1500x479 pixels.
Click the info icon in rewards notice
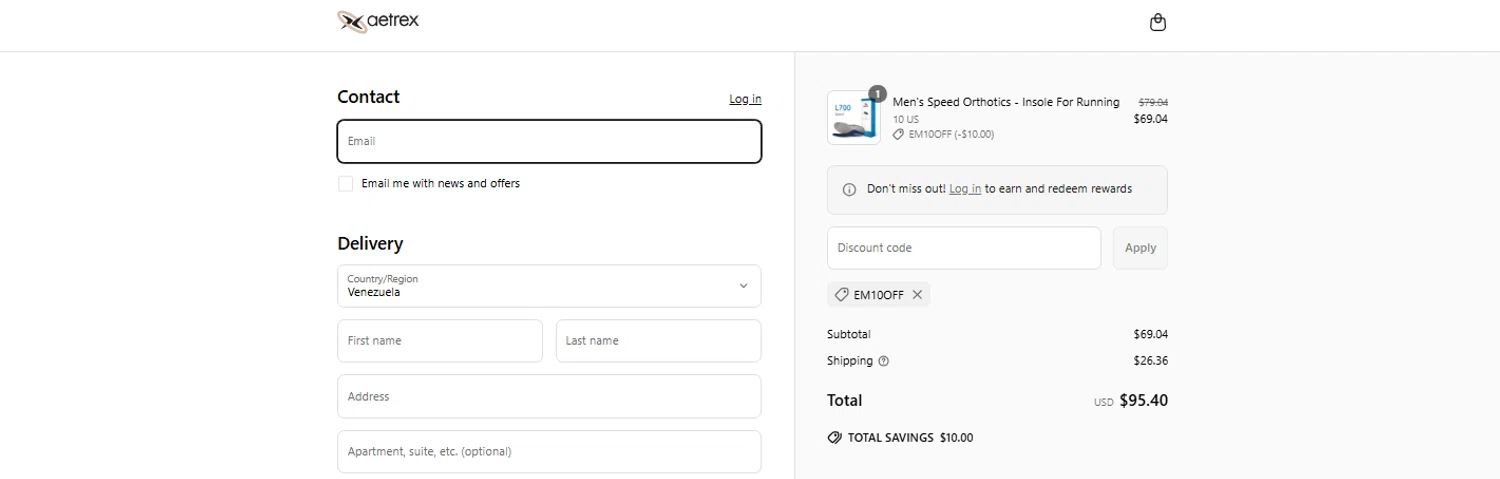pyautogui.click(x=849, y=189)
